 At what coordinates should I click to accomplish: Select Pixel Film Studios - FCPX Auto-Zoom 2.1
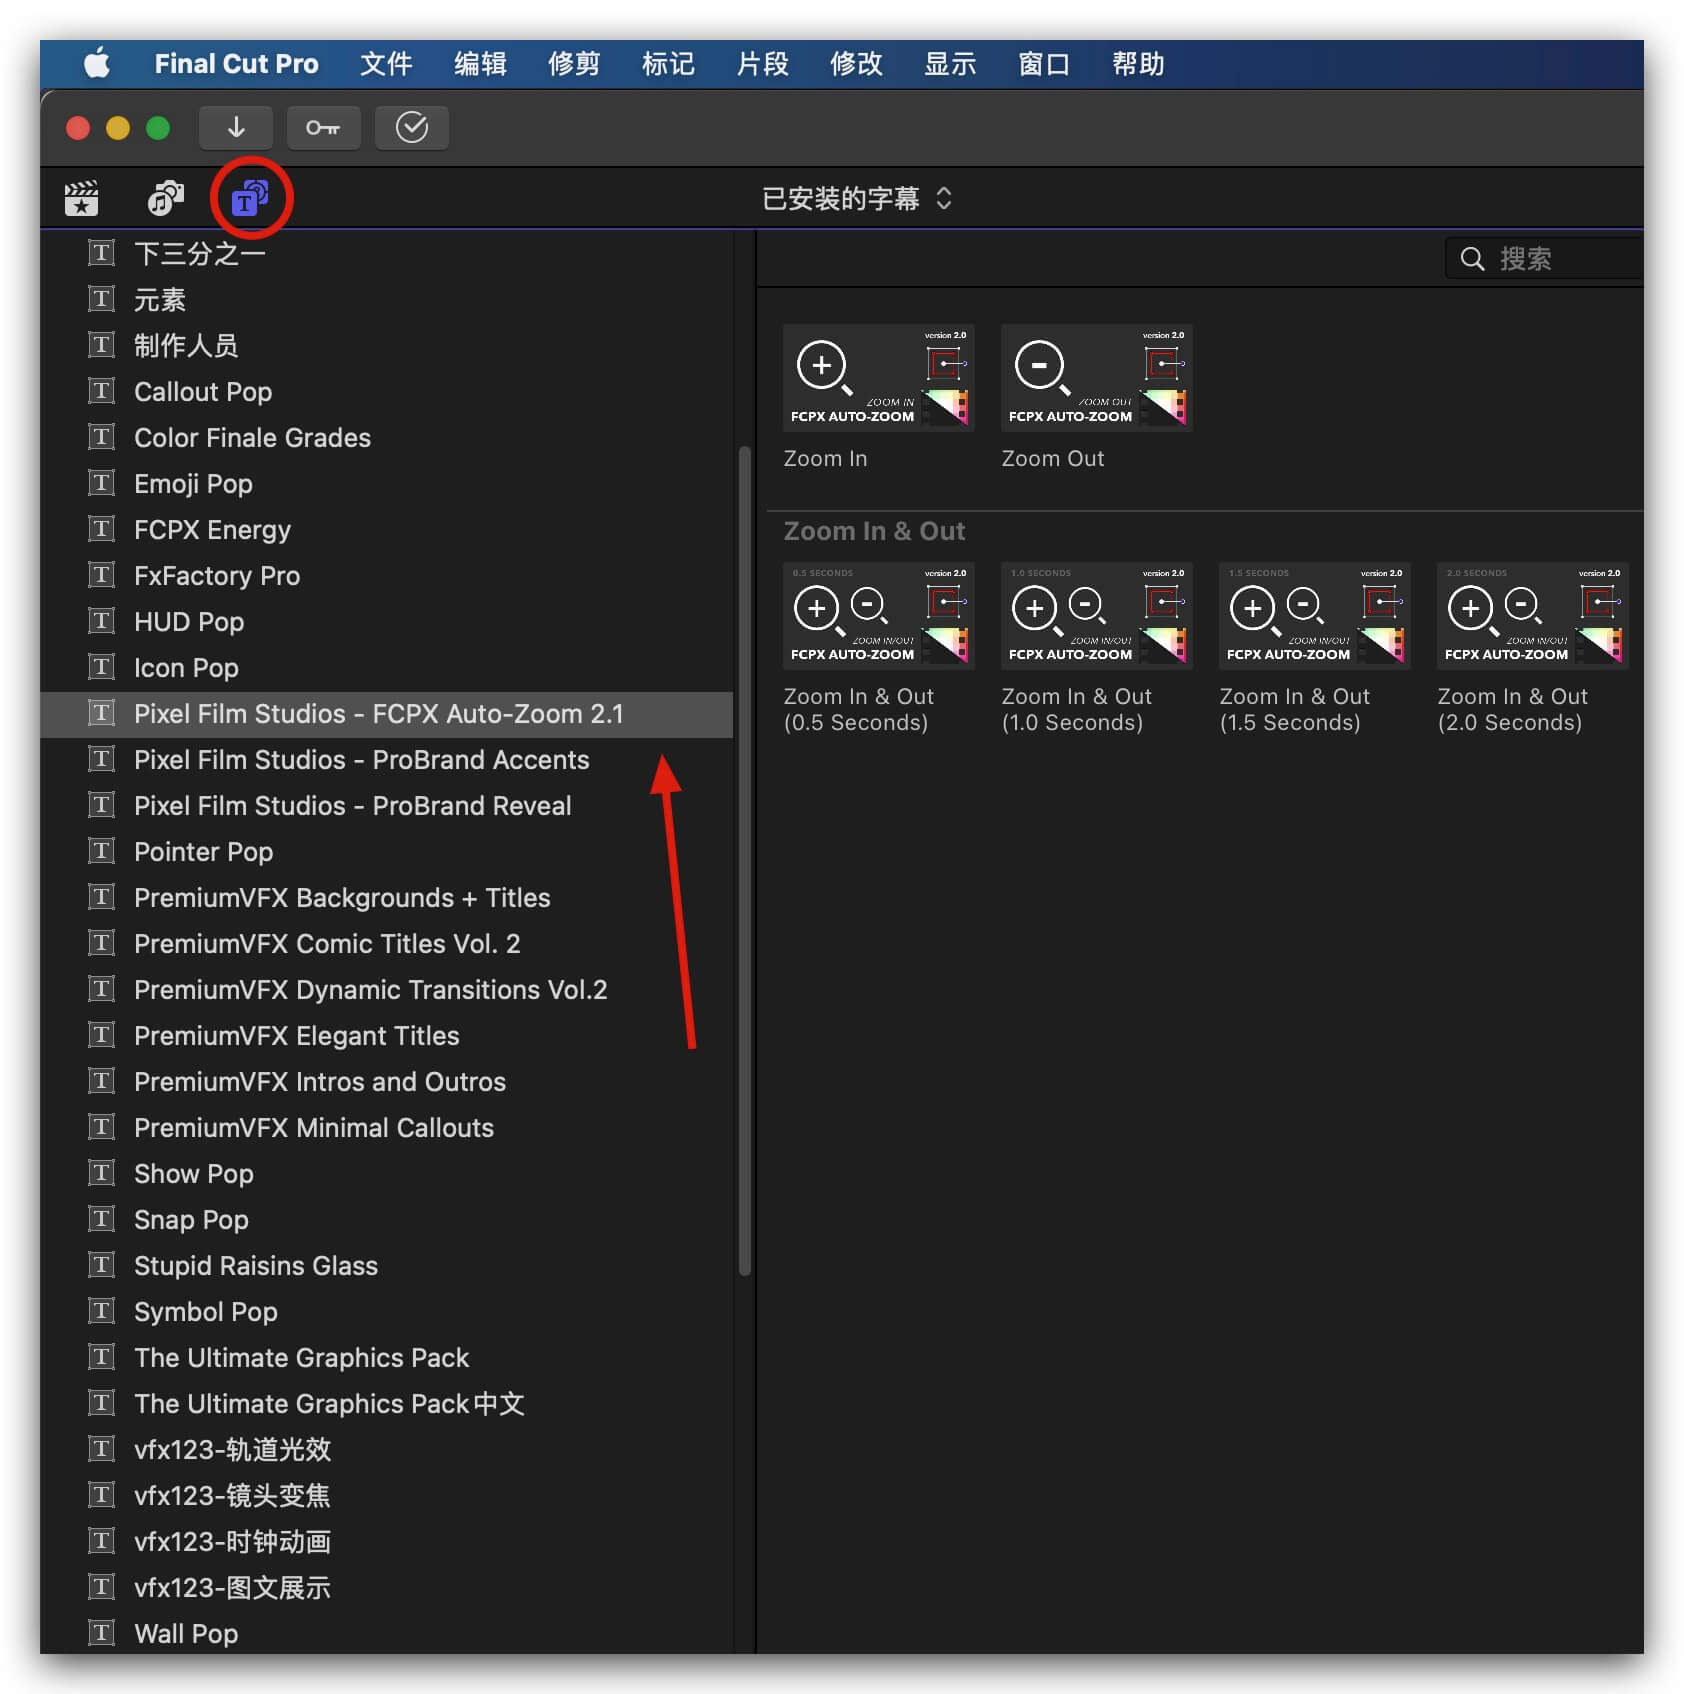[386, 714]
